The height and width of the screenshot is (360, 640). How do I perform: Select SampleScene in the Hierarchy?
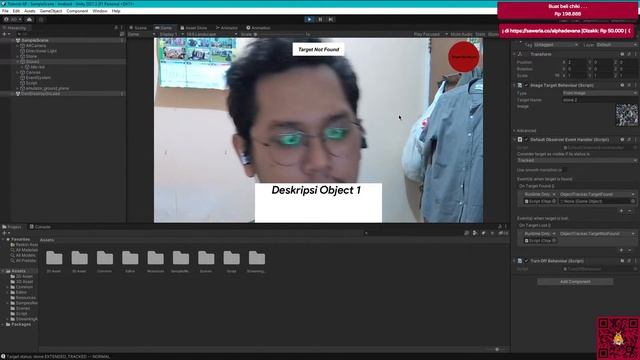point(35,40)
